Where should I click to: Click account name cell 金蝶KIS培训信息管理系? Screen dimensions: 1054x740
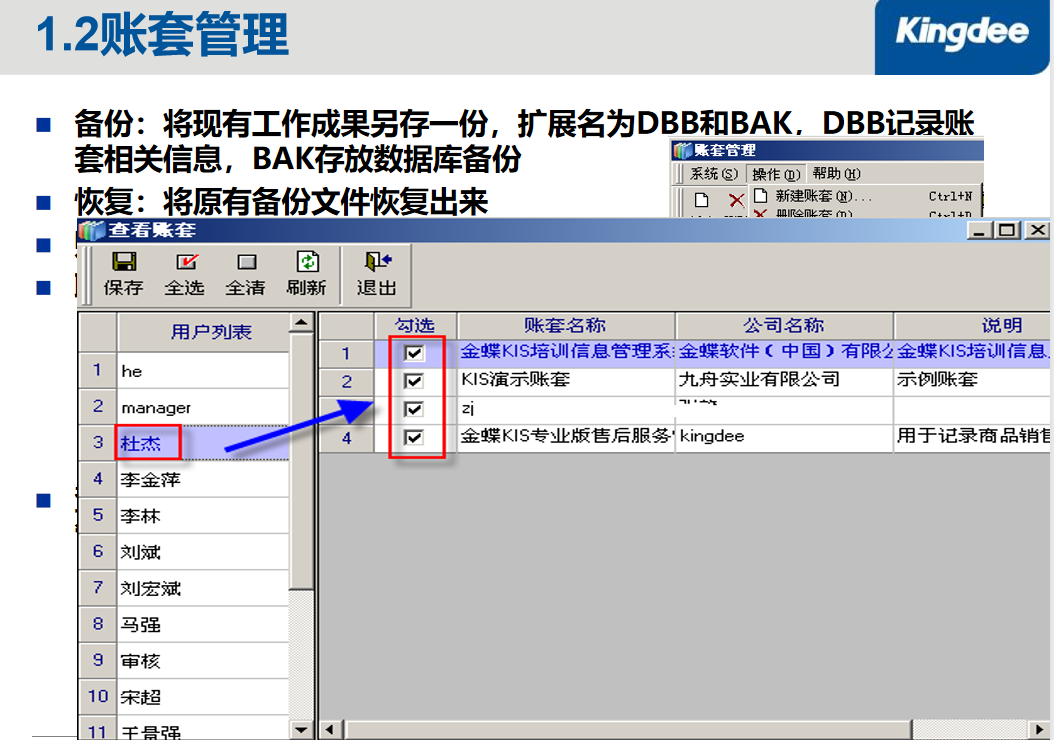[x=566, y=352]
